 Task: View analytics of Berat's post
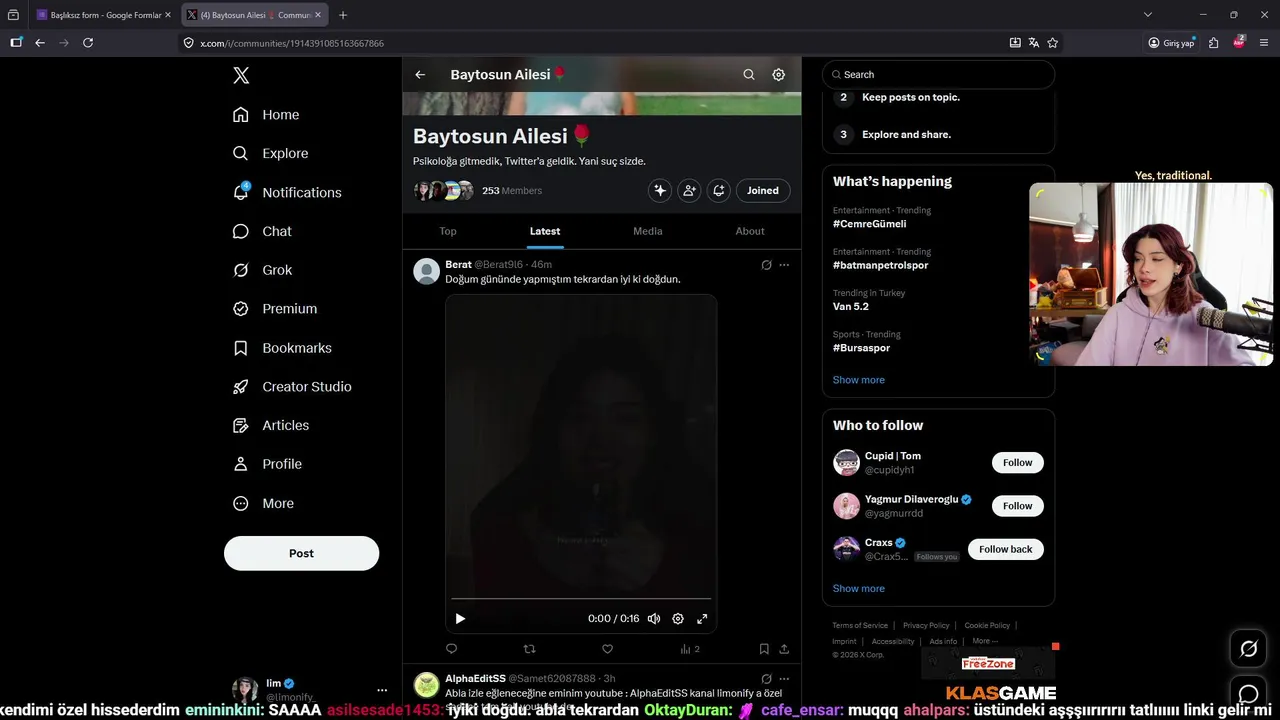690,649
